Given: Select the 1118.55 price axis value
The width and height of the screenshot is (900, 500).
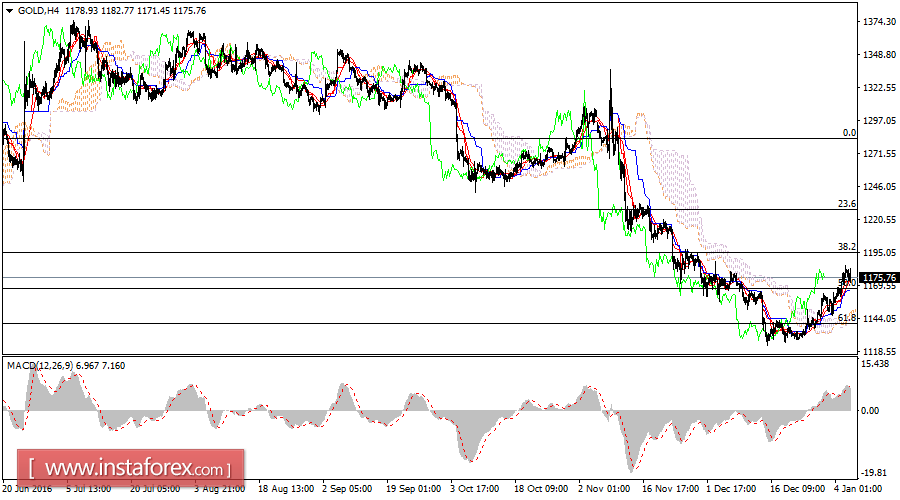Looking at the screenshot, I should 879,351.
